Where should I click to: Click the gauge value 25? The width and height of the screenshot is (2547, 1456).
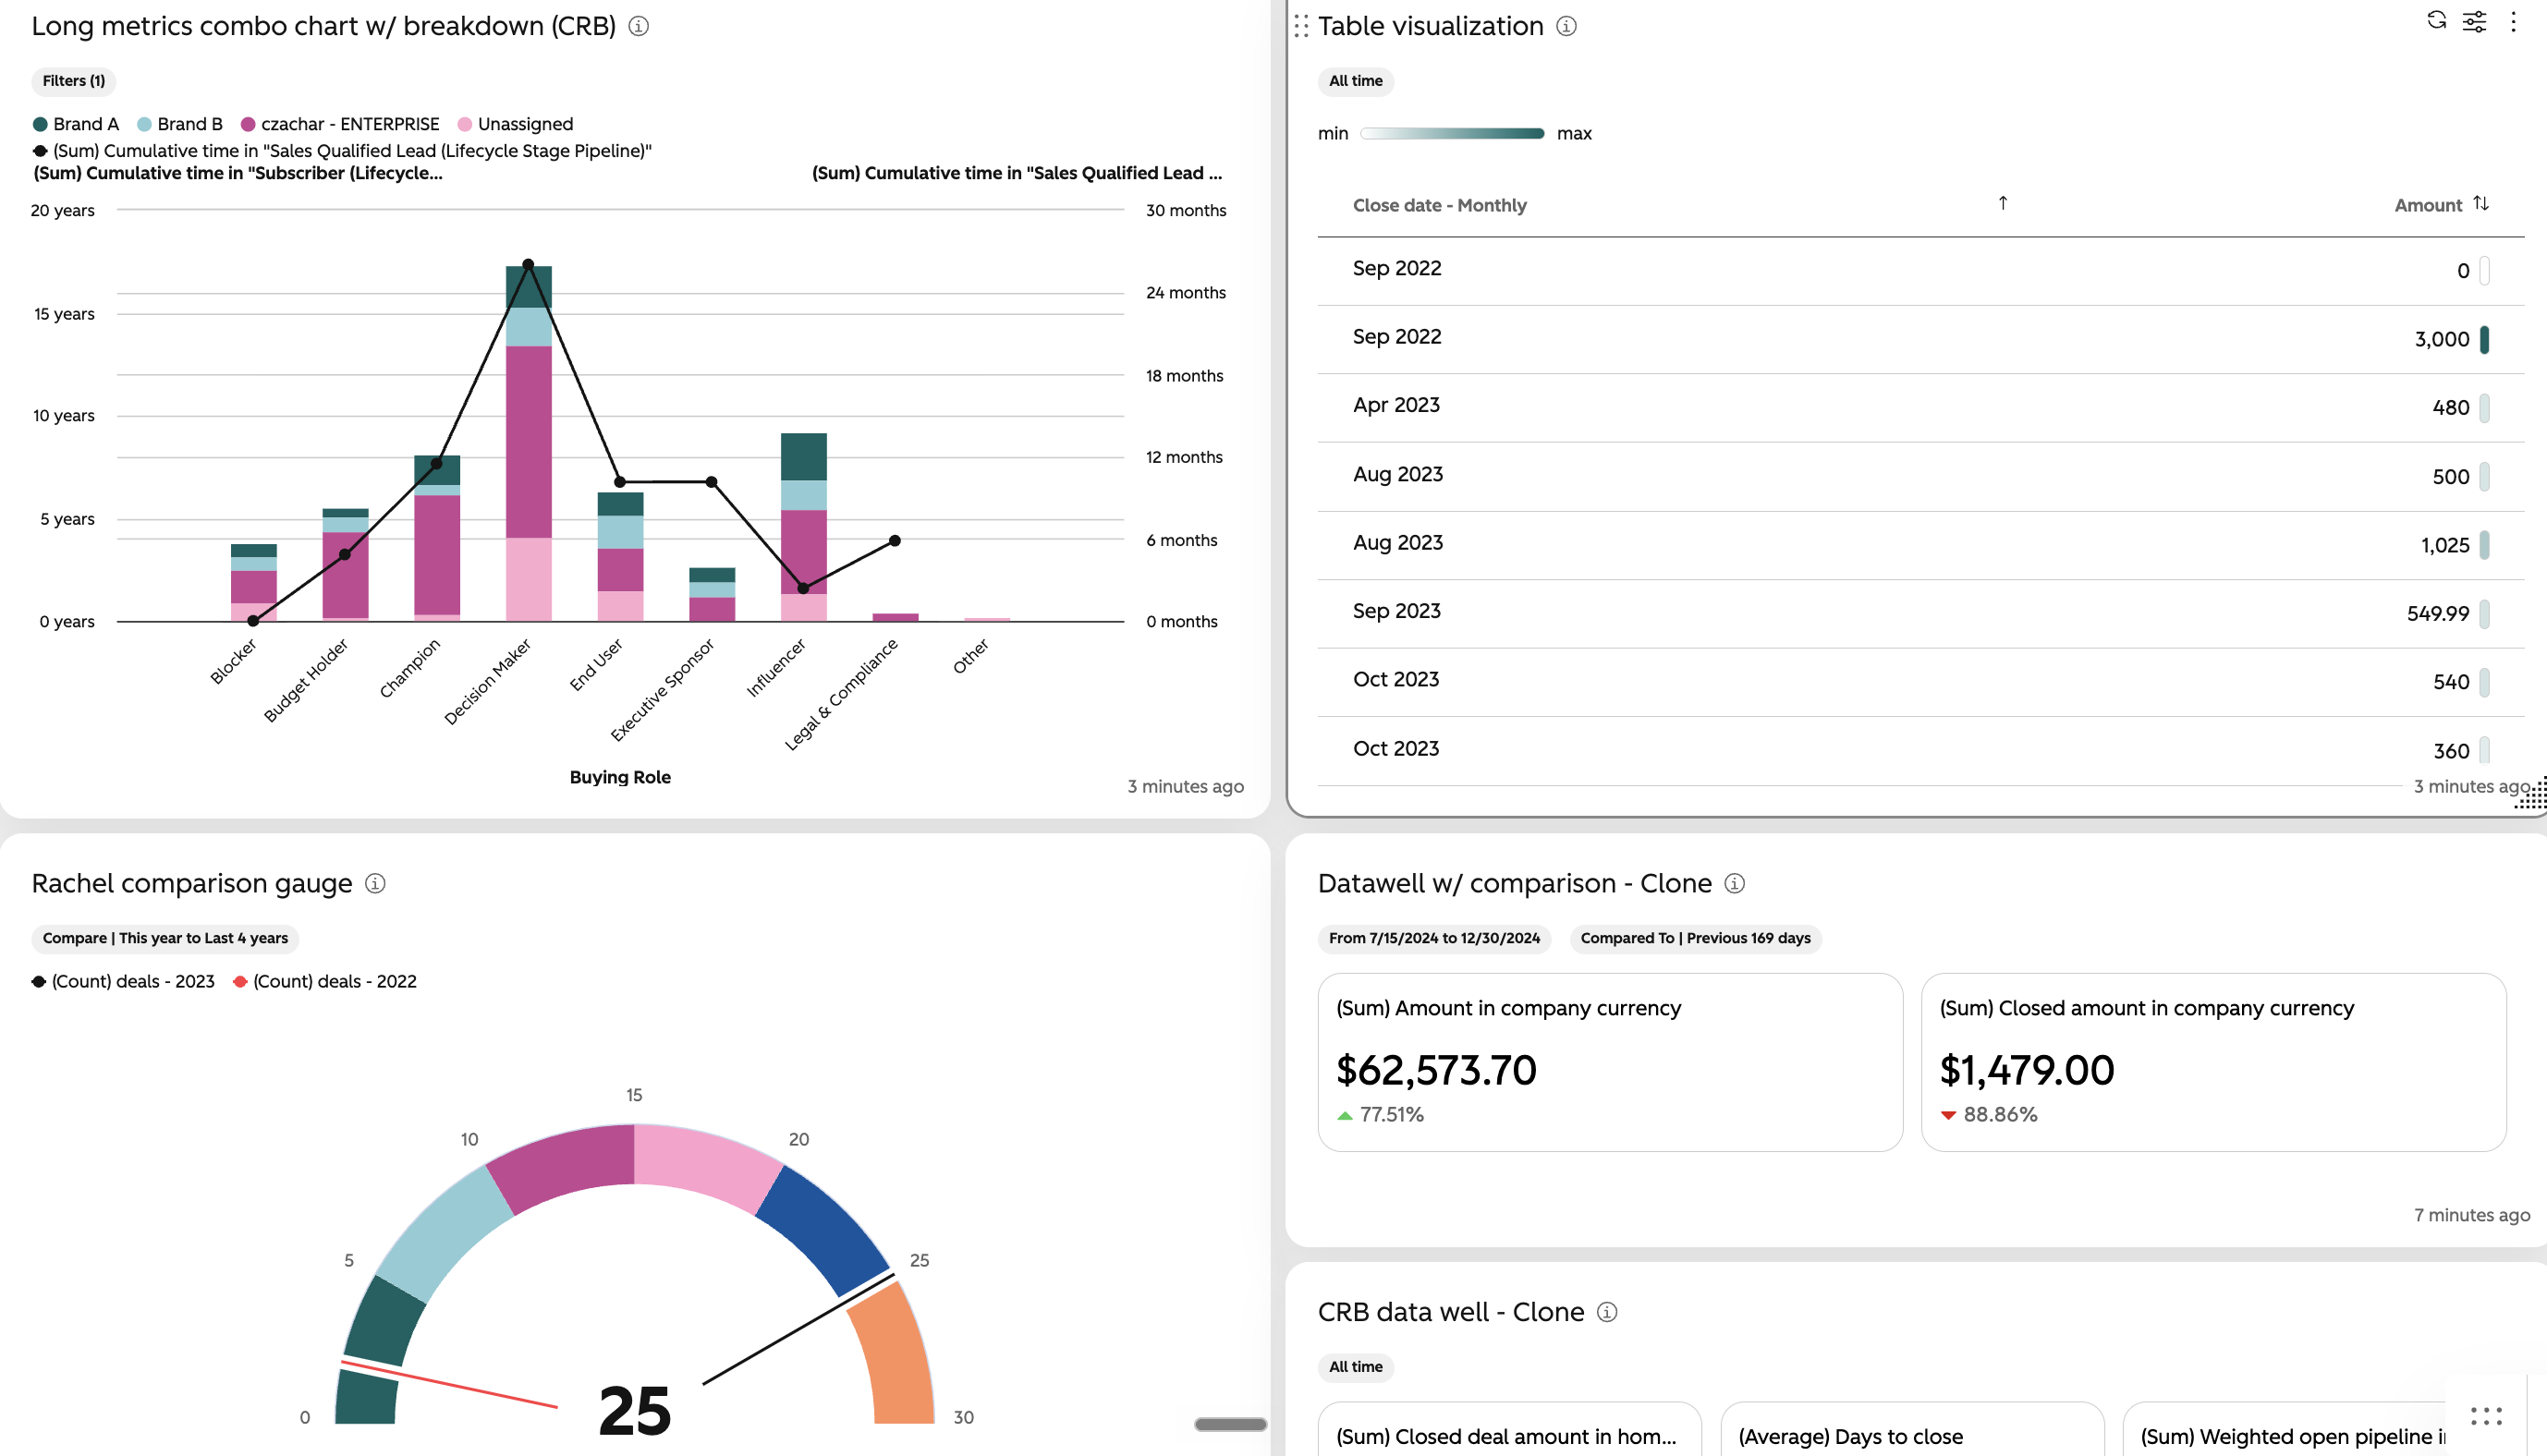(x=635, y=1410)
